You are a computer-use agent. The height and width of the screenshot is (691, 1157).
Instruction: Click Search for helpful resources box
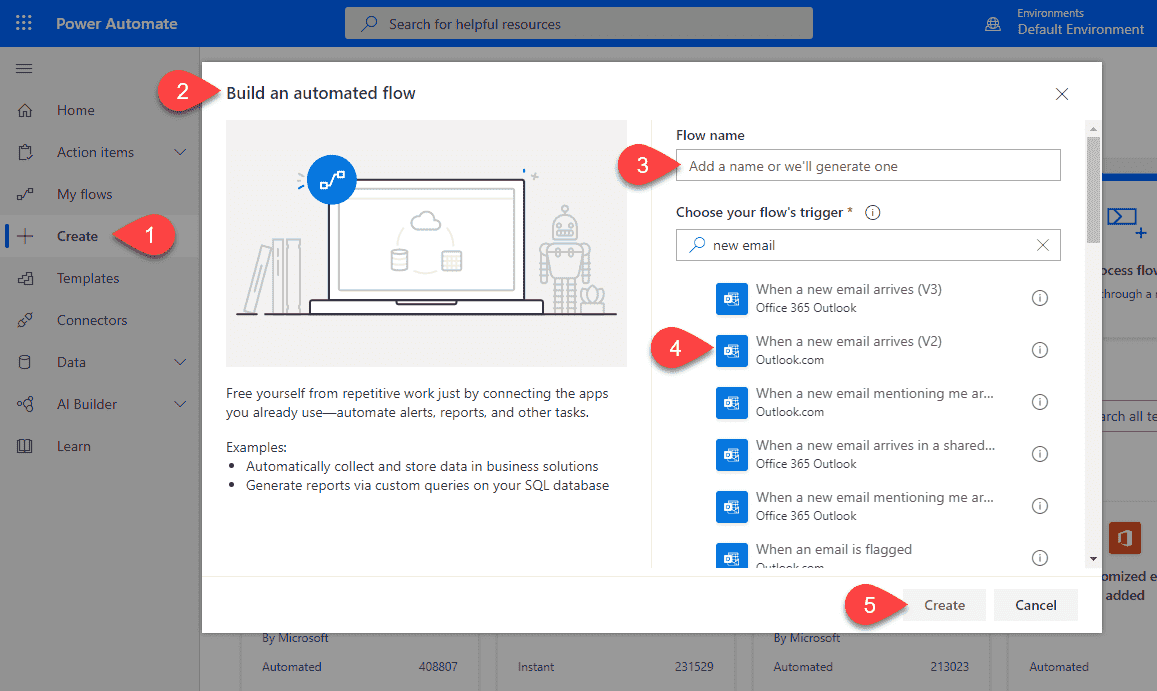(579, 24)
